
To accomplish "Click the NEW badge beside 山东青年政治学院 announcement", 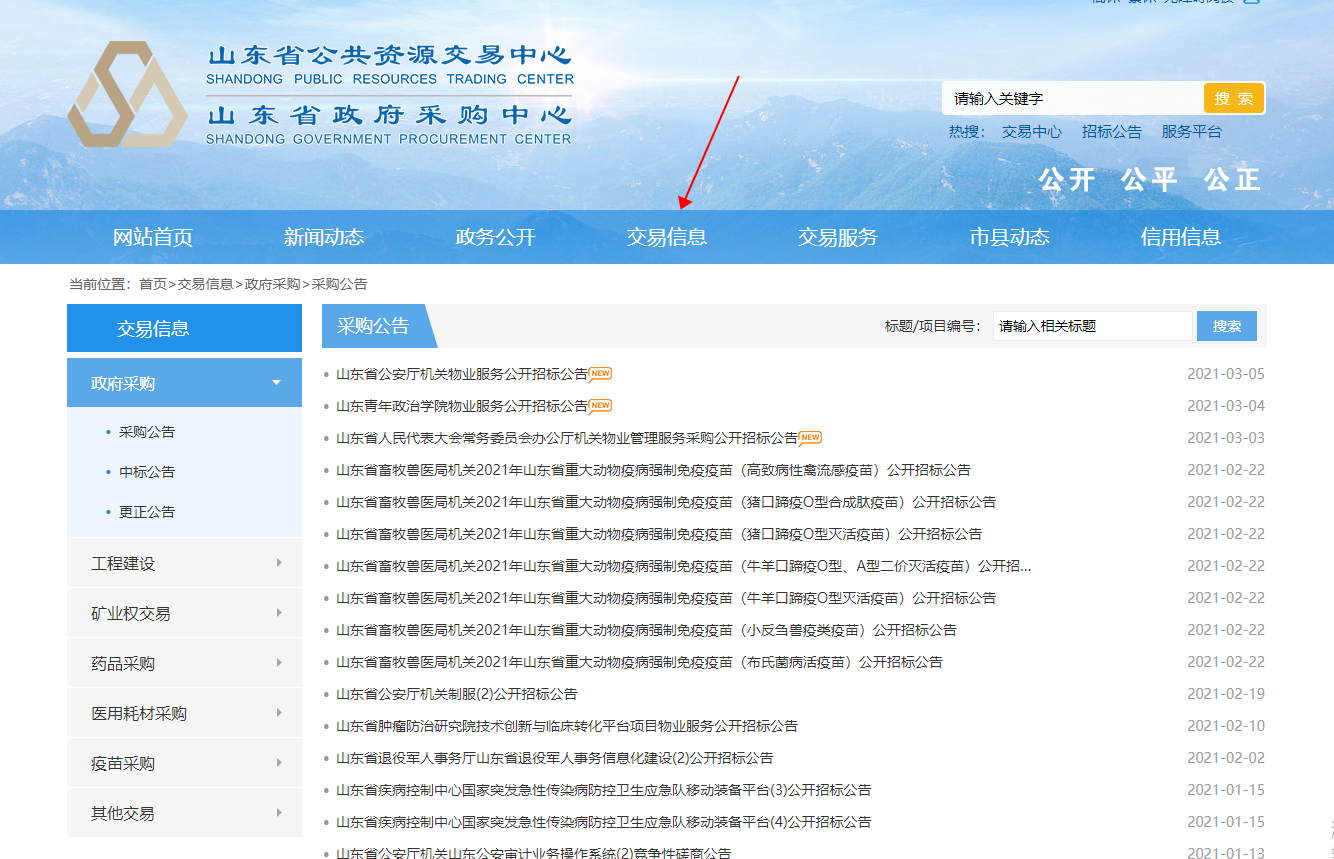I will pos(600,406).
